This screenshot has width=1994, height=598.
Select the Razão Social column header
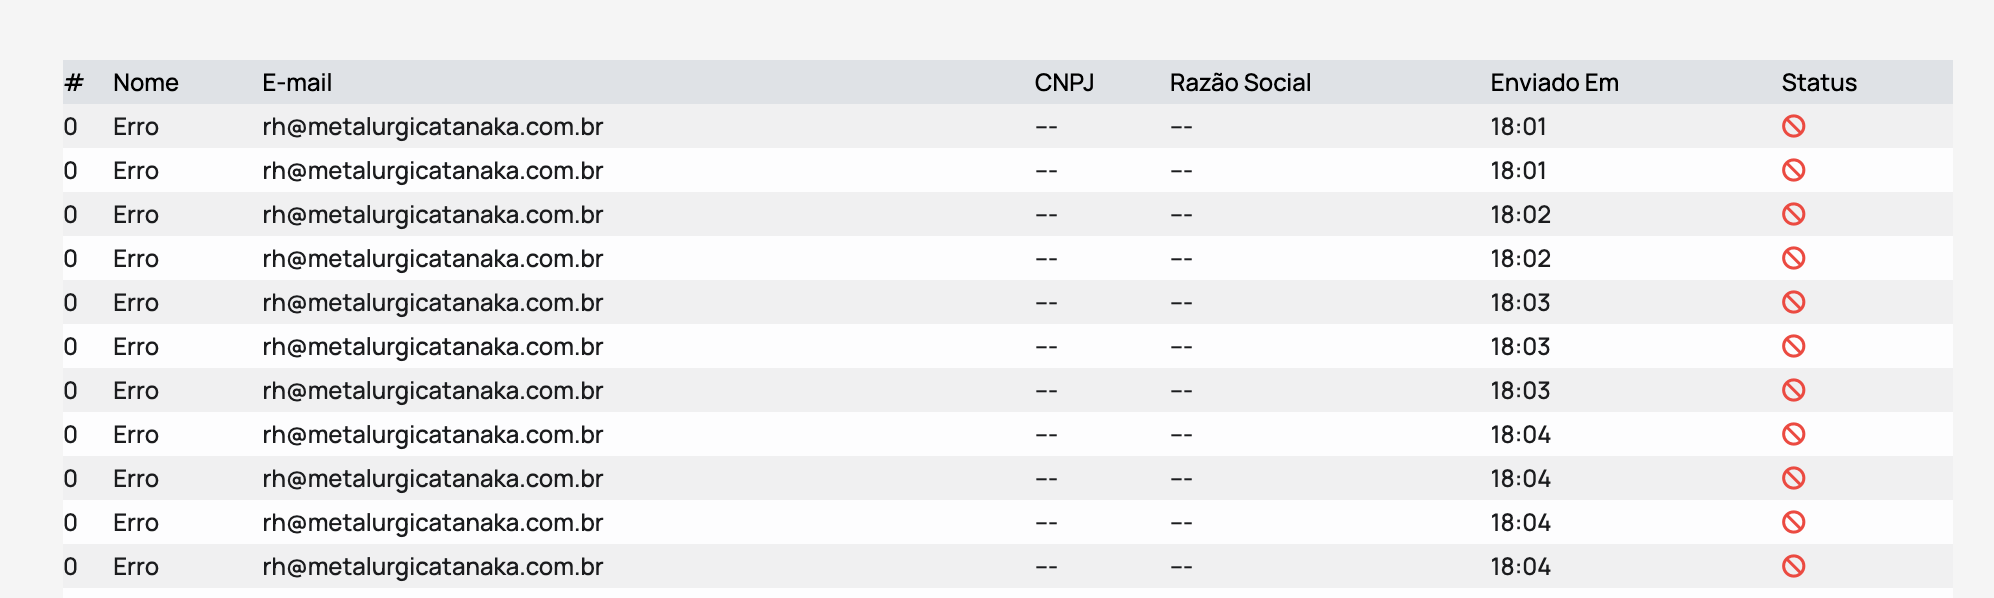pyautogui.click(x=1240, y=83)
